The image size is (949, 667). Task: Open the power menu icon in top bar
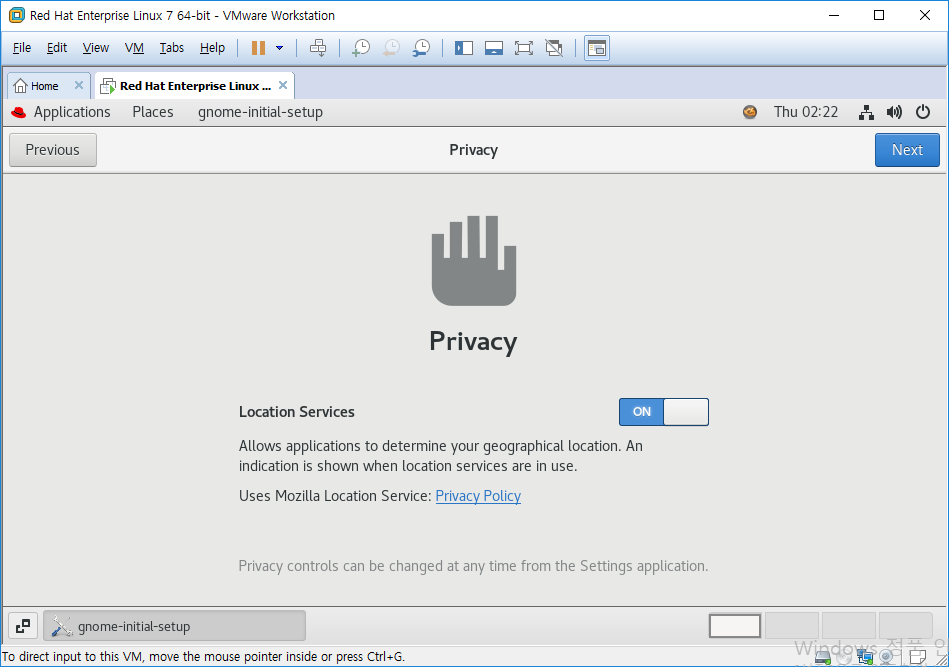pos(922,112)
